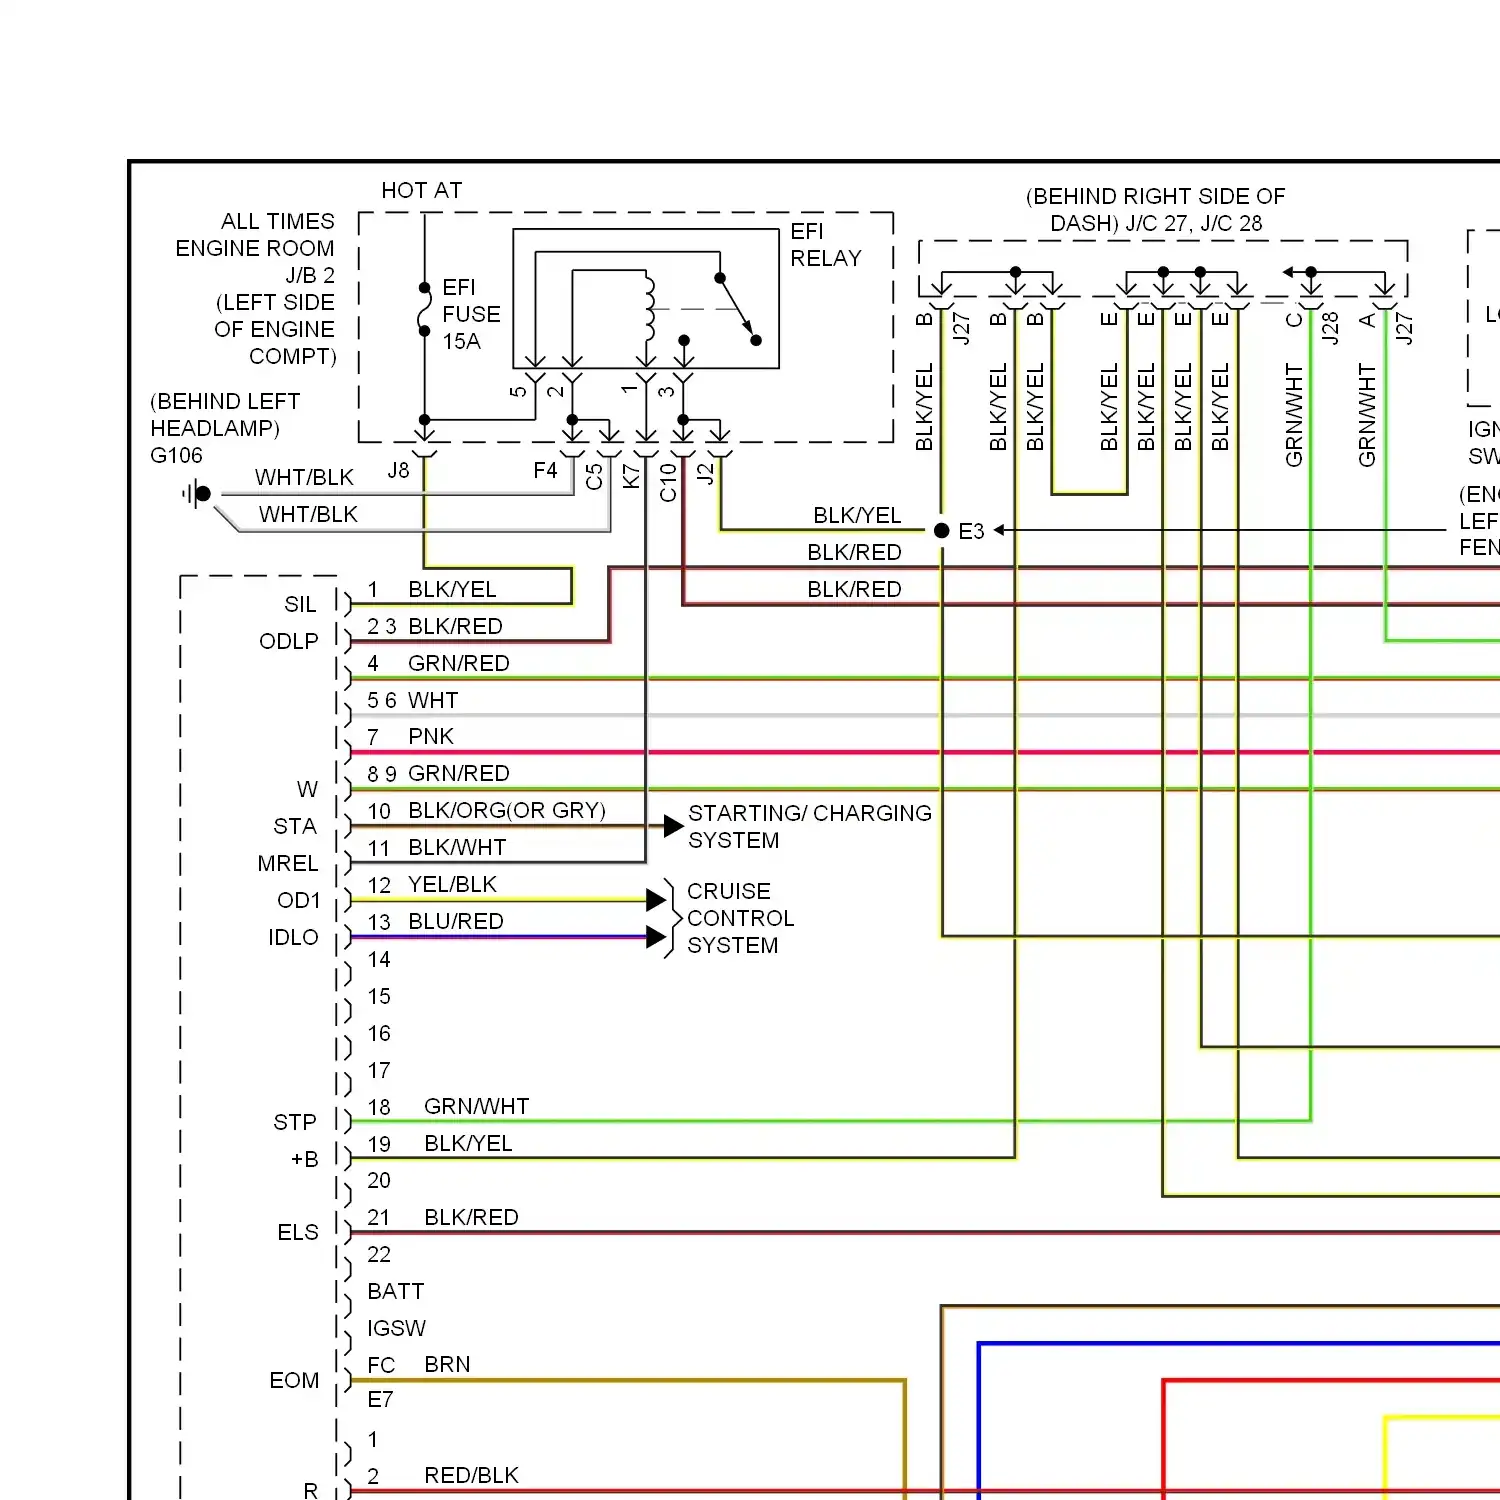Select the 'STA' terminal name
The width and height of the screenshot is (1500, 1500).
(x=295, y=826)
